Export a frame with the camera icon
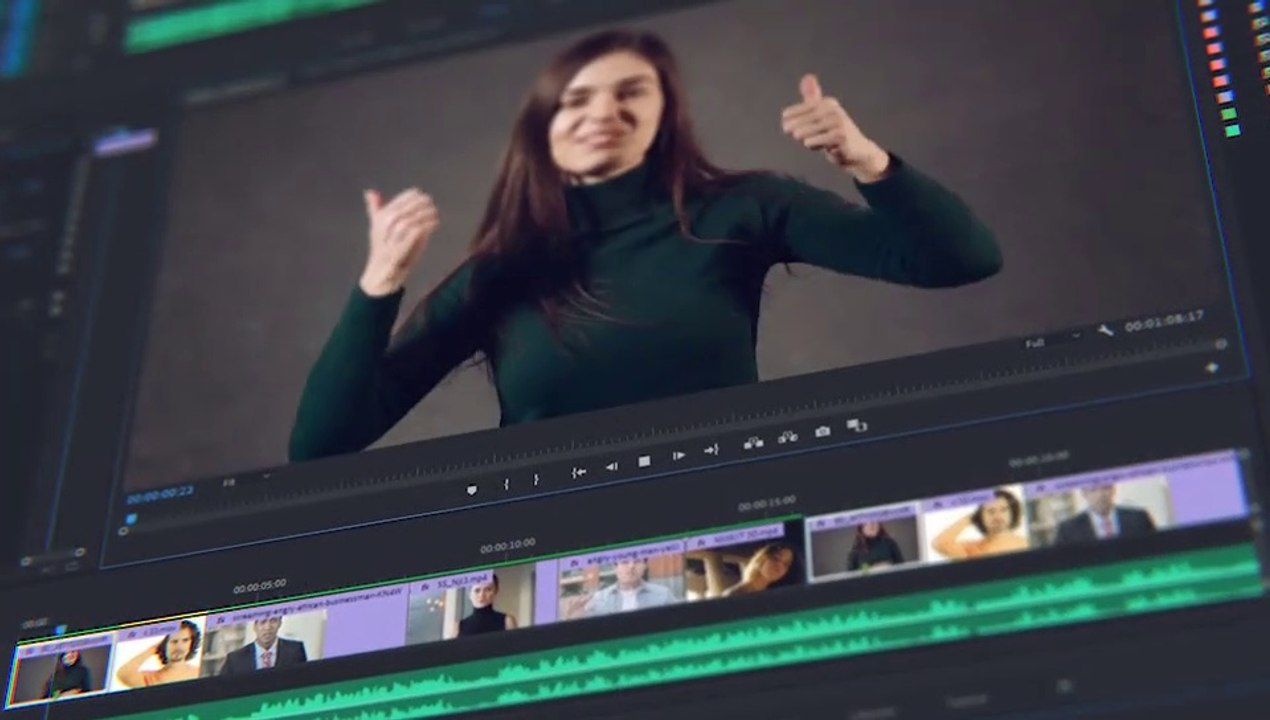 coord(822,431)
